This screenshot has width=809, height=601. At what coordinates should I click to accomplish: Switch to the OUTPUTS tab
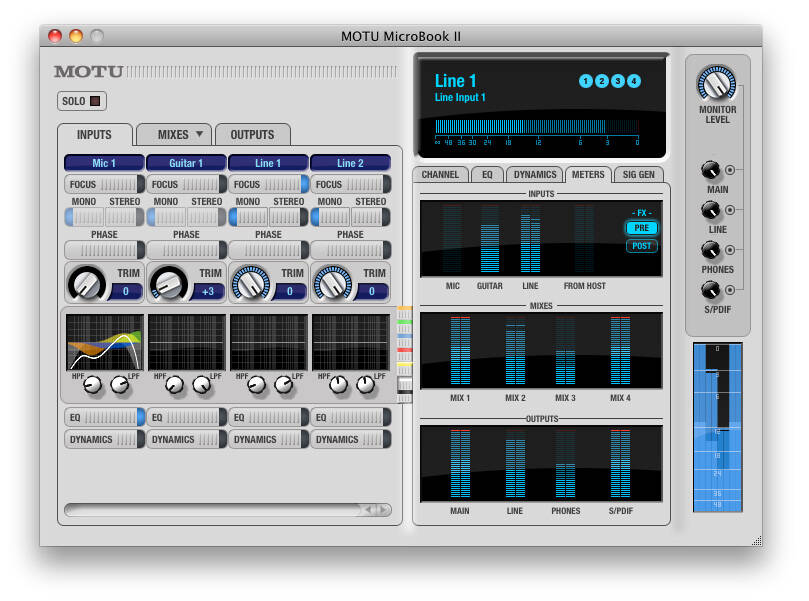(252, 135)
